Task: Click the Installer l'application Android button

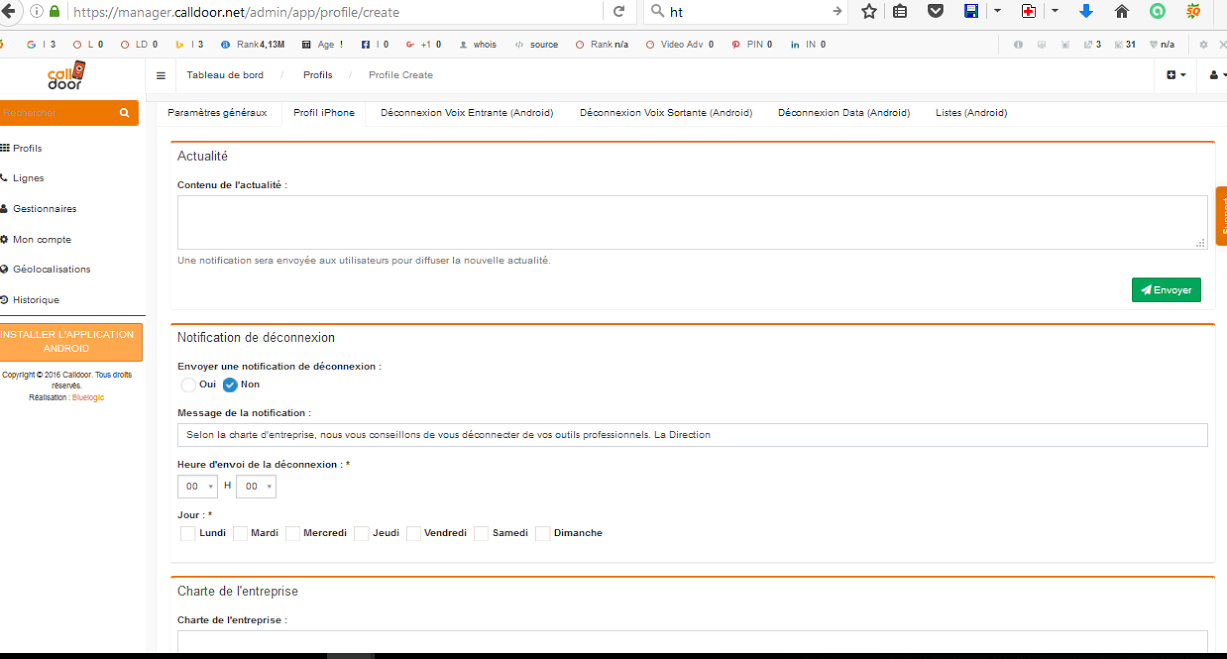Action: [68, 342]
